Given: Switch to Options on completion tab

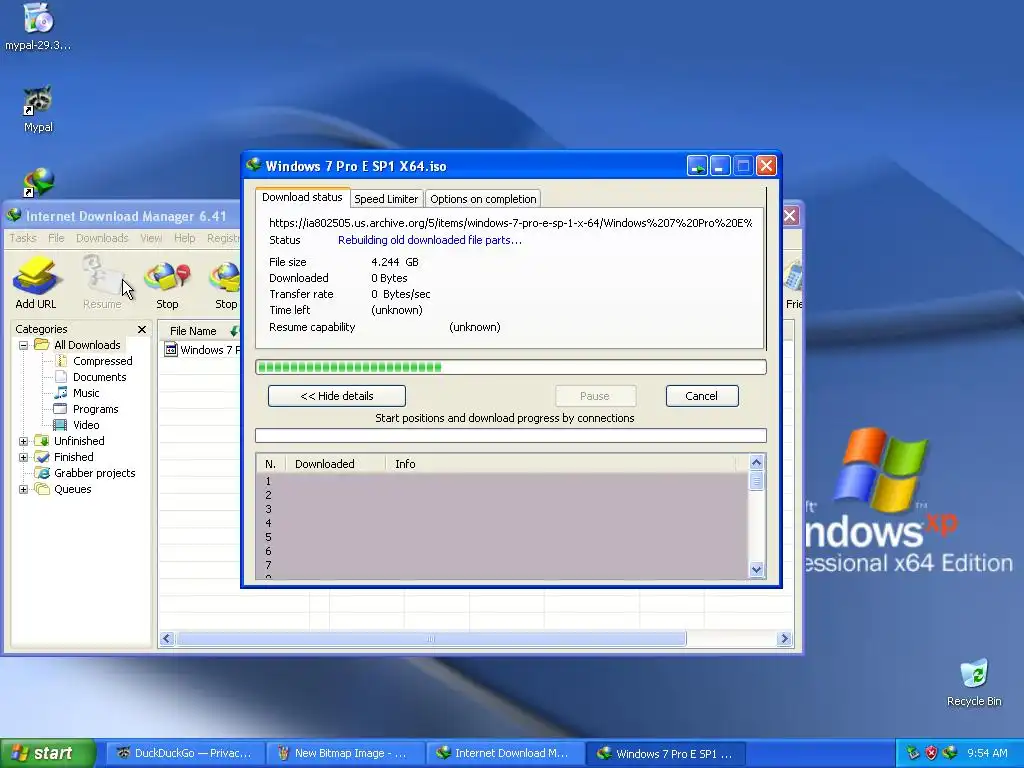Looking at the screenshot, I should click(483, 199).
